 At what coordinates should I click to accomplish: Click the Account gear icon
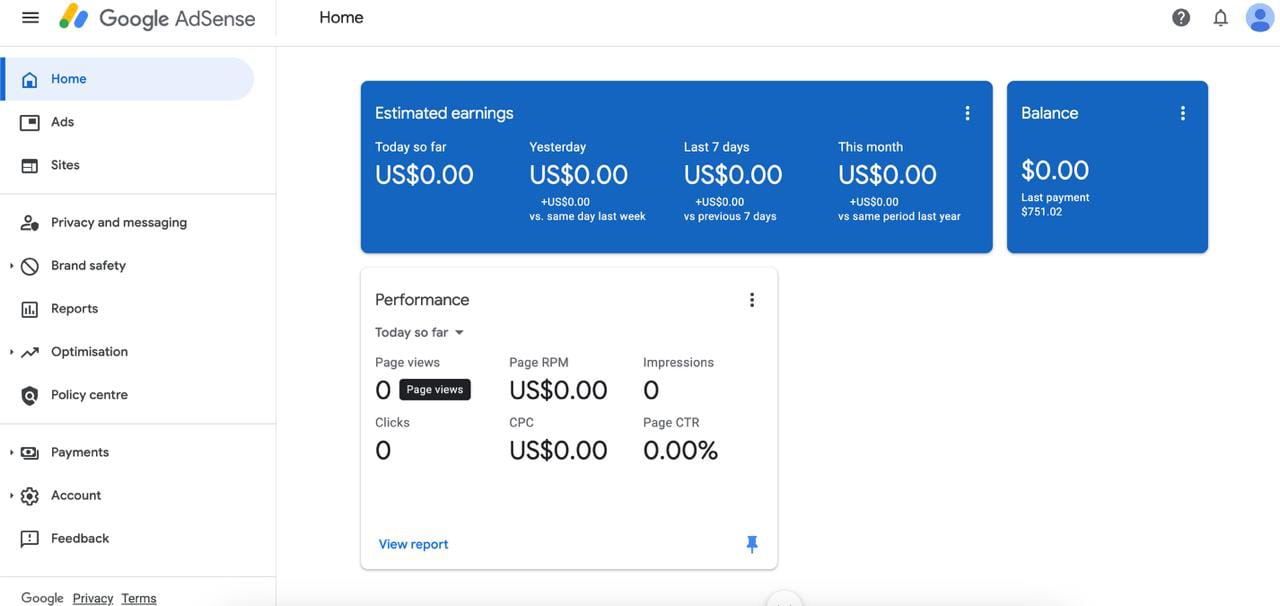[x=30, y=496]
